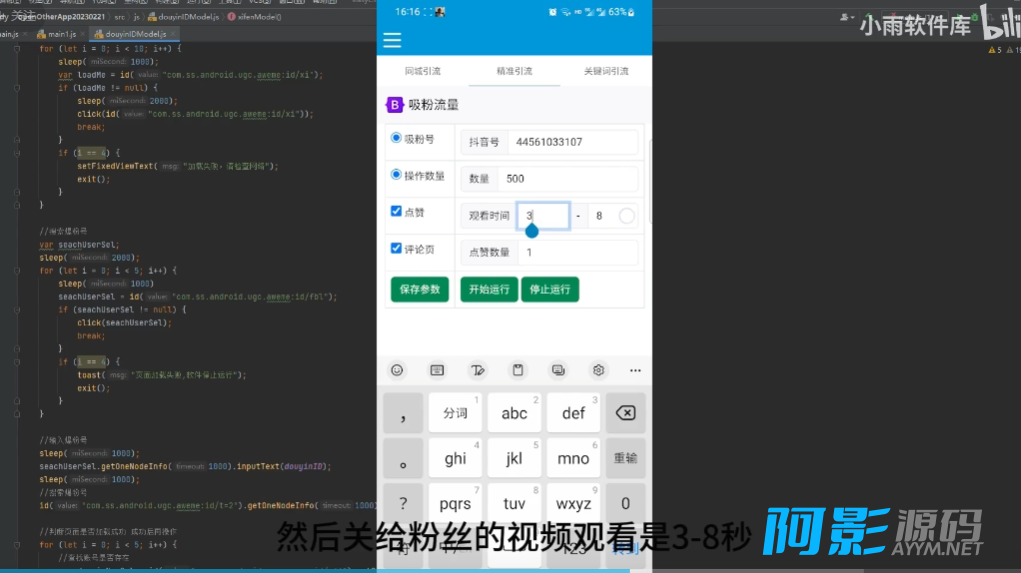Tap the def key on keyboard

tap(573, 413)
